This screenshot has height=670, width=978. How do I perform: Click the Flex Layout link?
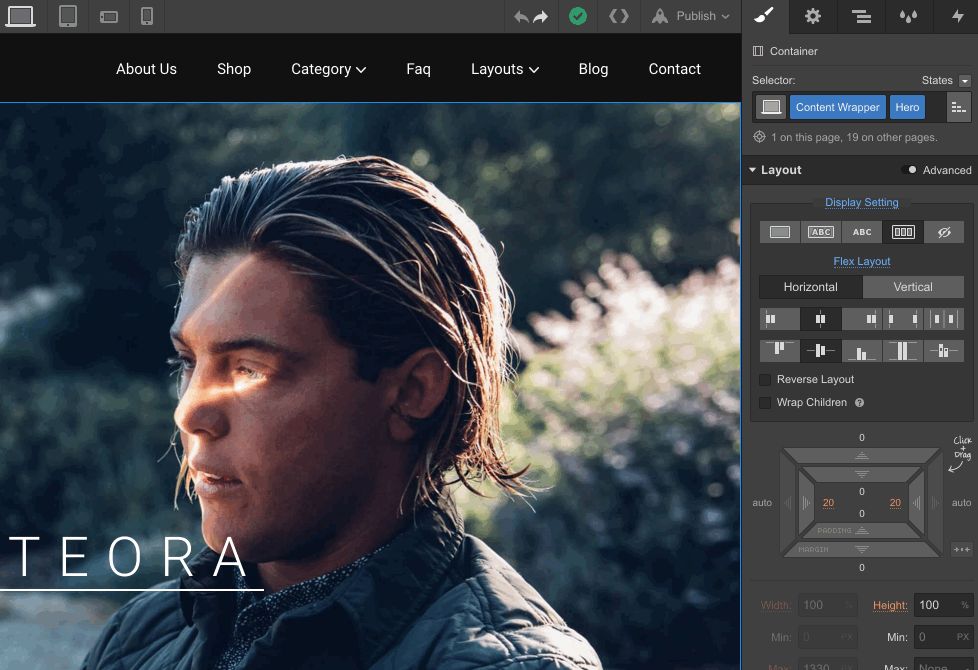pos(861,262)
